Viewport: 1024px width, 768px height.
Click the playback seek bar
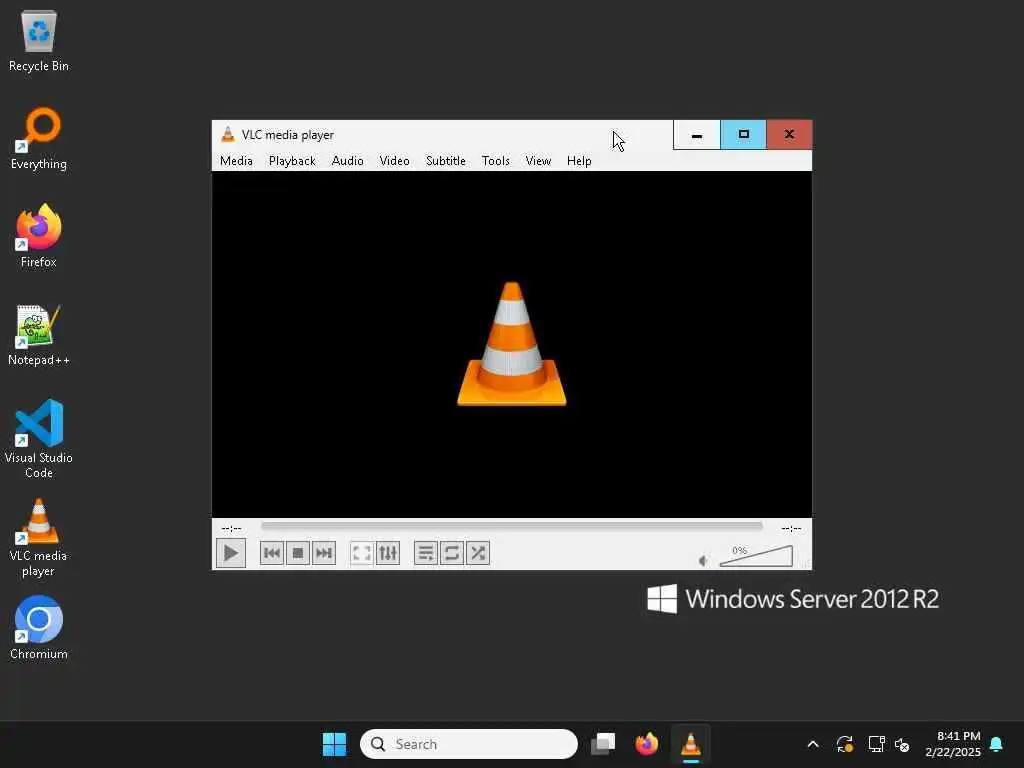coord(511,526)
